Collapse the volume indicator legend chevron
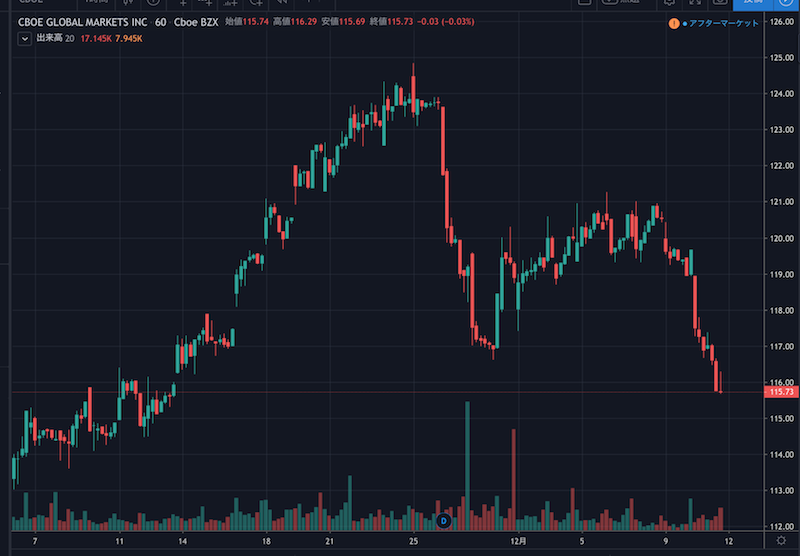This screenshot has height=556, width=800. (x=24, y=39)
